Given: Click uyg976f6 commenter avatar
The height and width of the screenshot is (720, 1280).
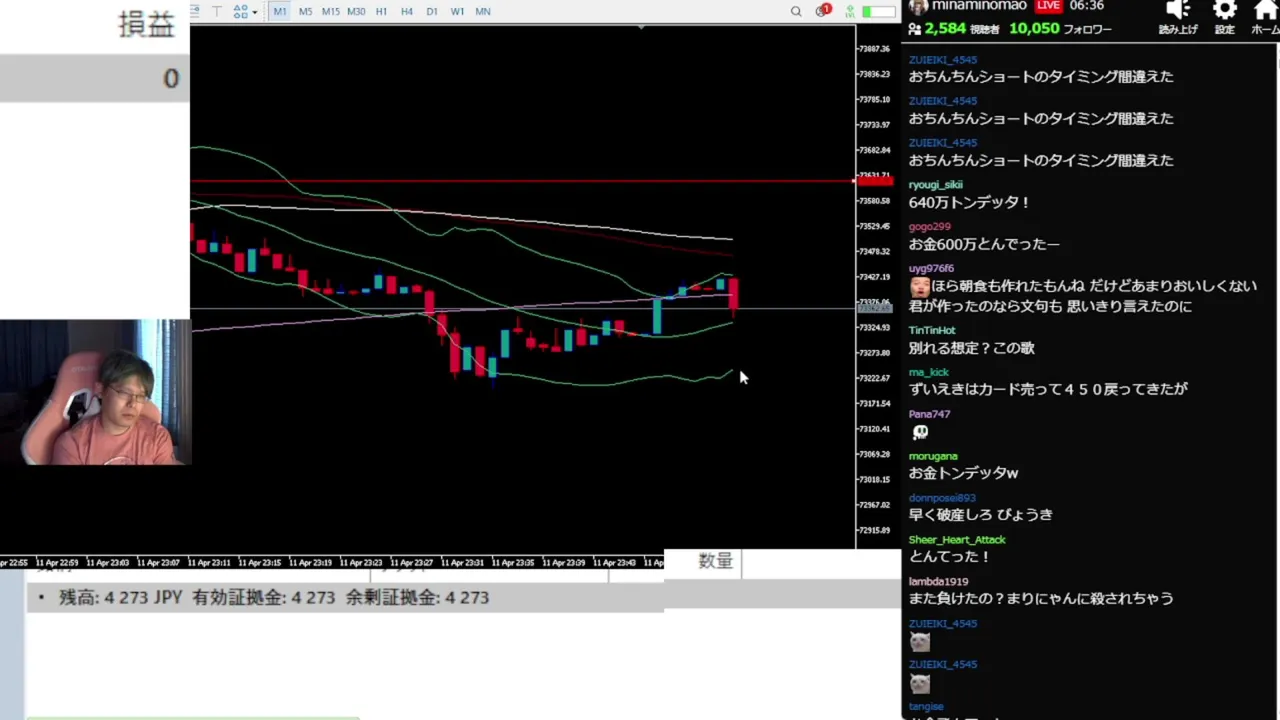Looking at the screenshot, I should click(920, 287).
